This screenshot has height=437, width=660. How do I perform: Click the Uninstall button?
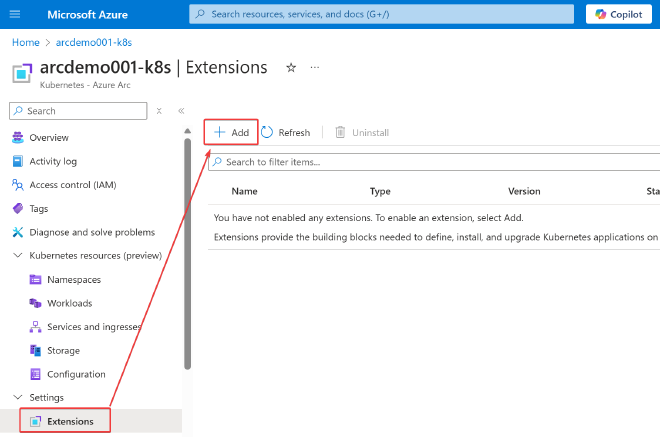pos(362,133)
